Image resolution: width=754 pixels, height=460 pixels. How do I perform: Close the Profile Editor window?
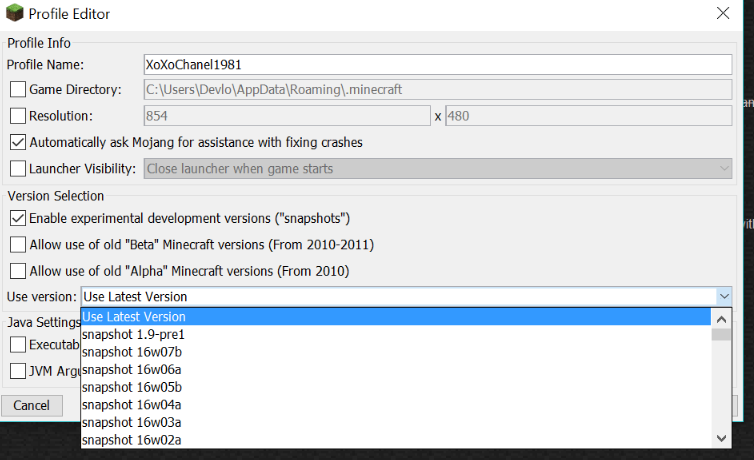[x=723, y=14]
